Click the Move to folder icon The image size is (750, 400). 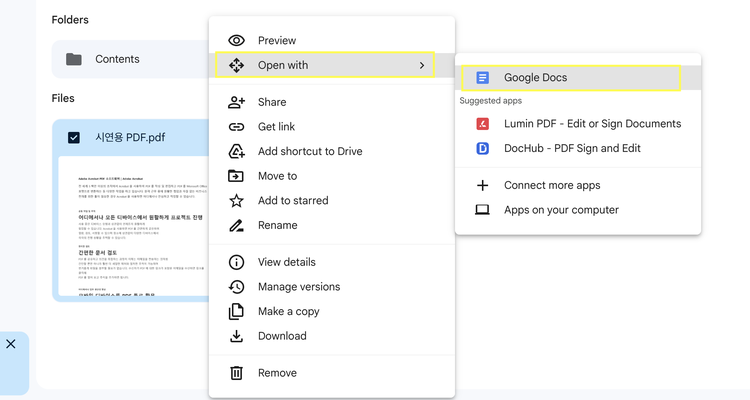[x=237, y=176]
